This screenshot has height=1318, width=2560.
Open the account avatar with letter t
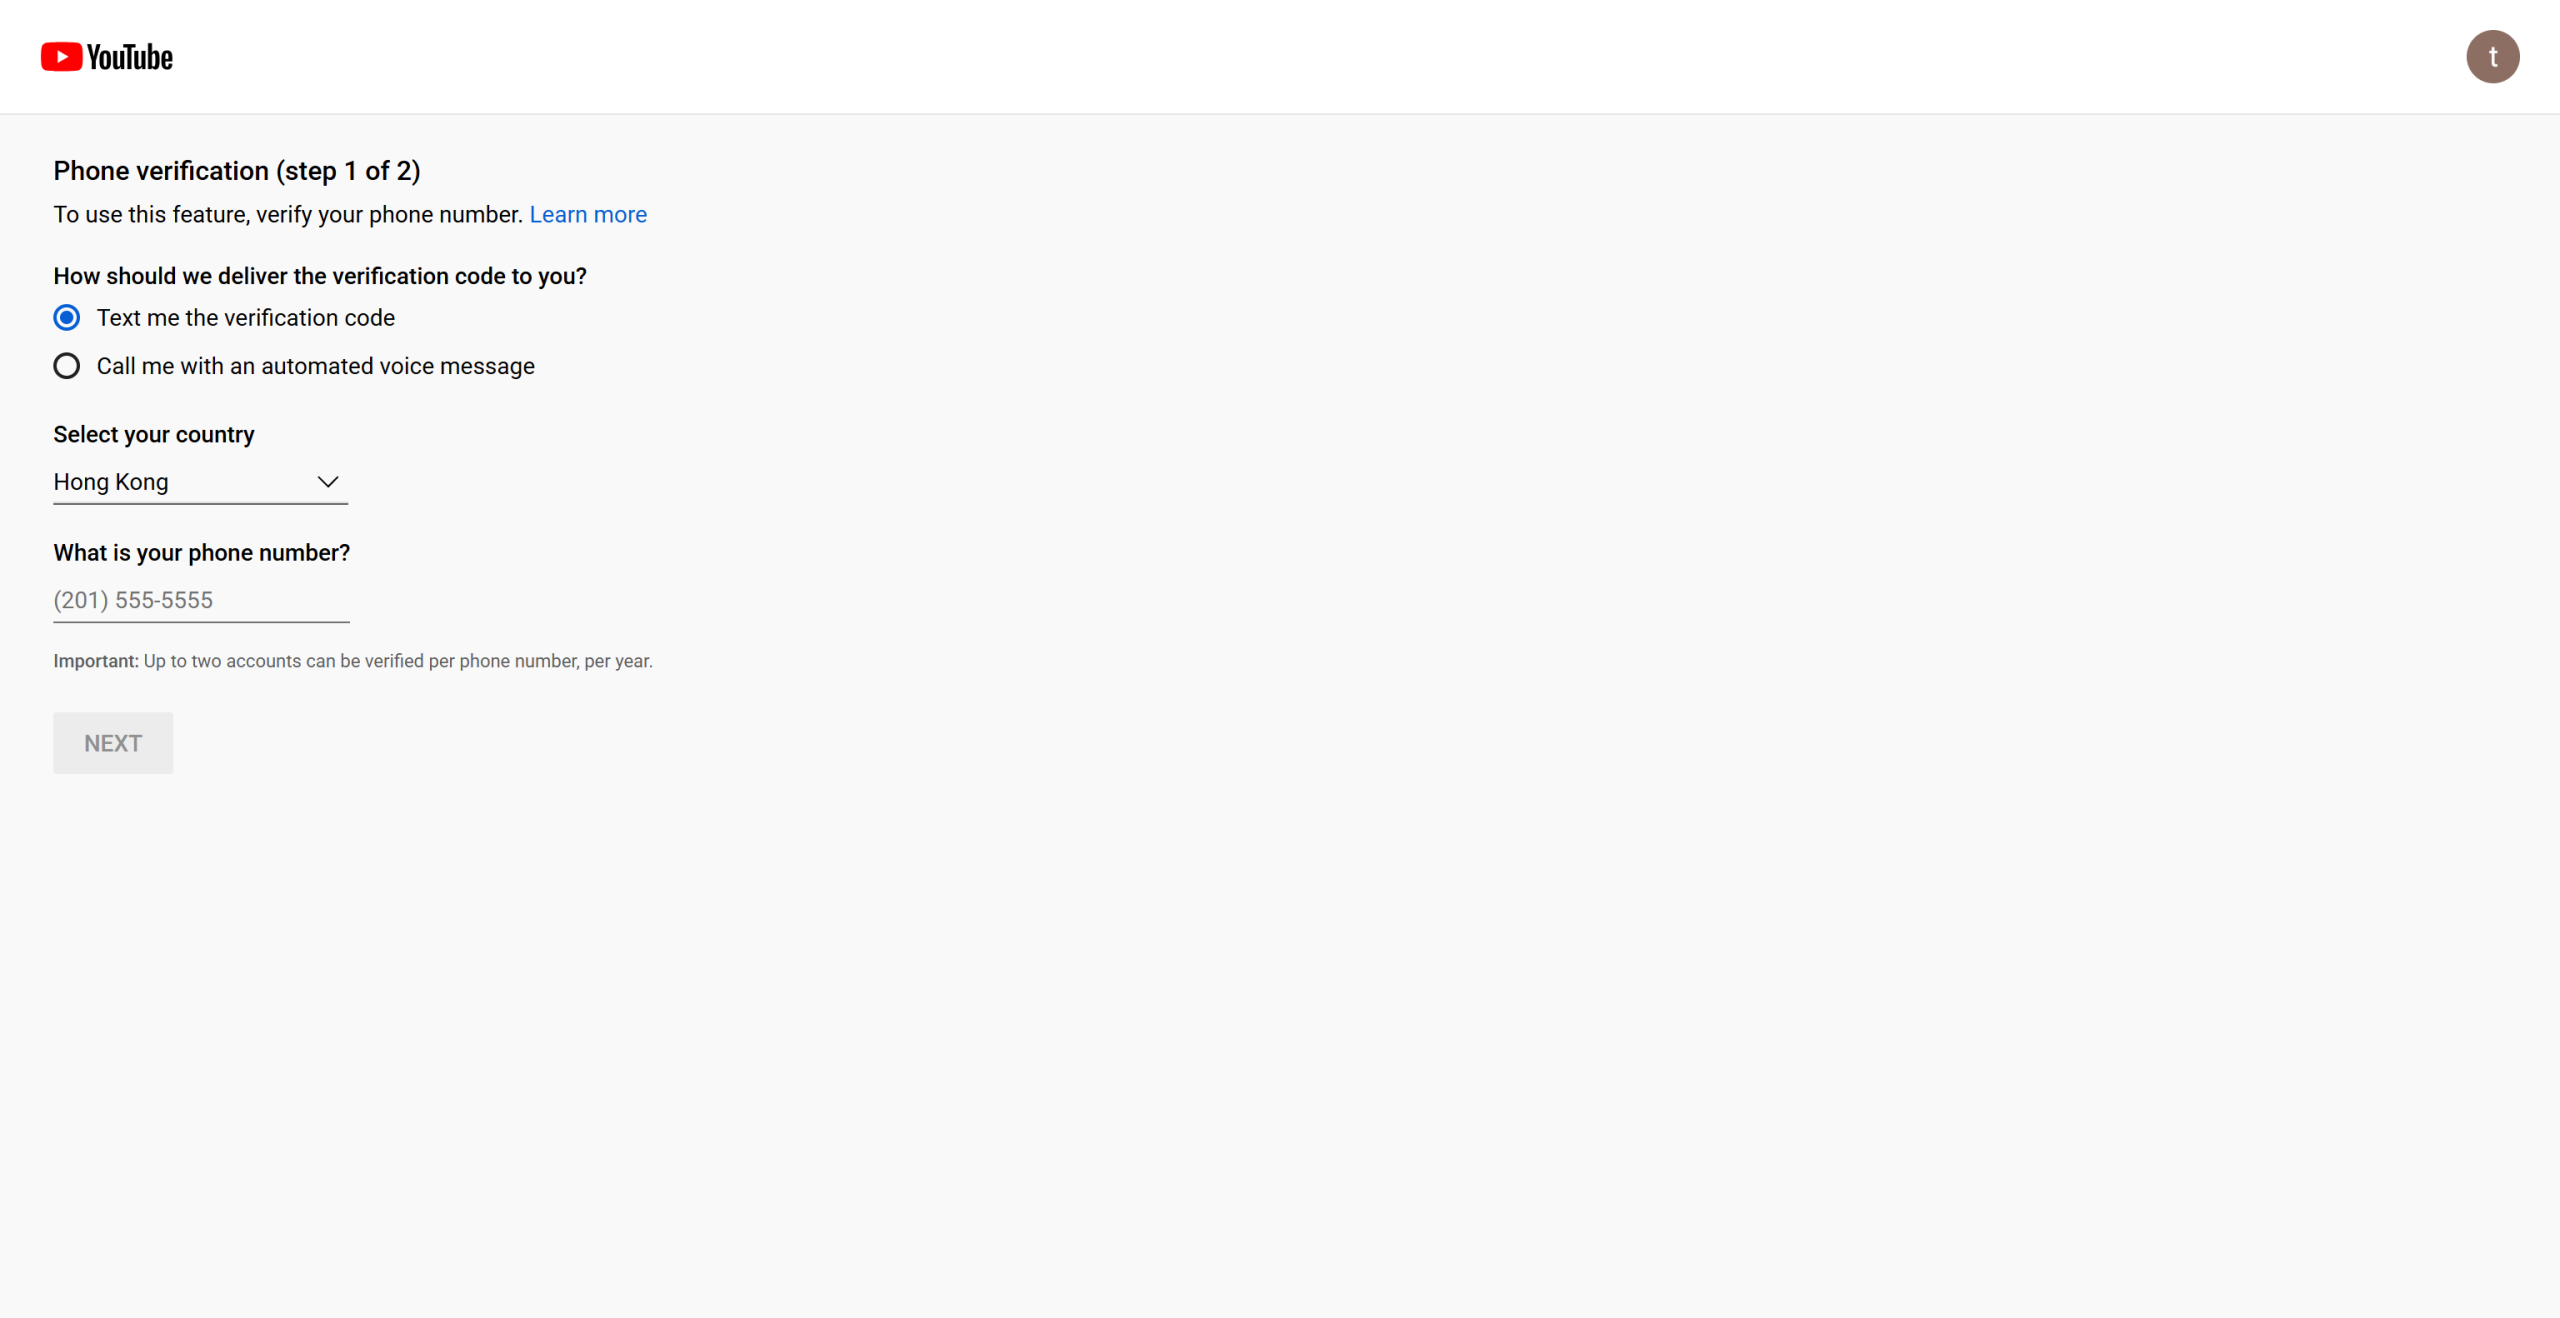click(x=2492, y=57)
